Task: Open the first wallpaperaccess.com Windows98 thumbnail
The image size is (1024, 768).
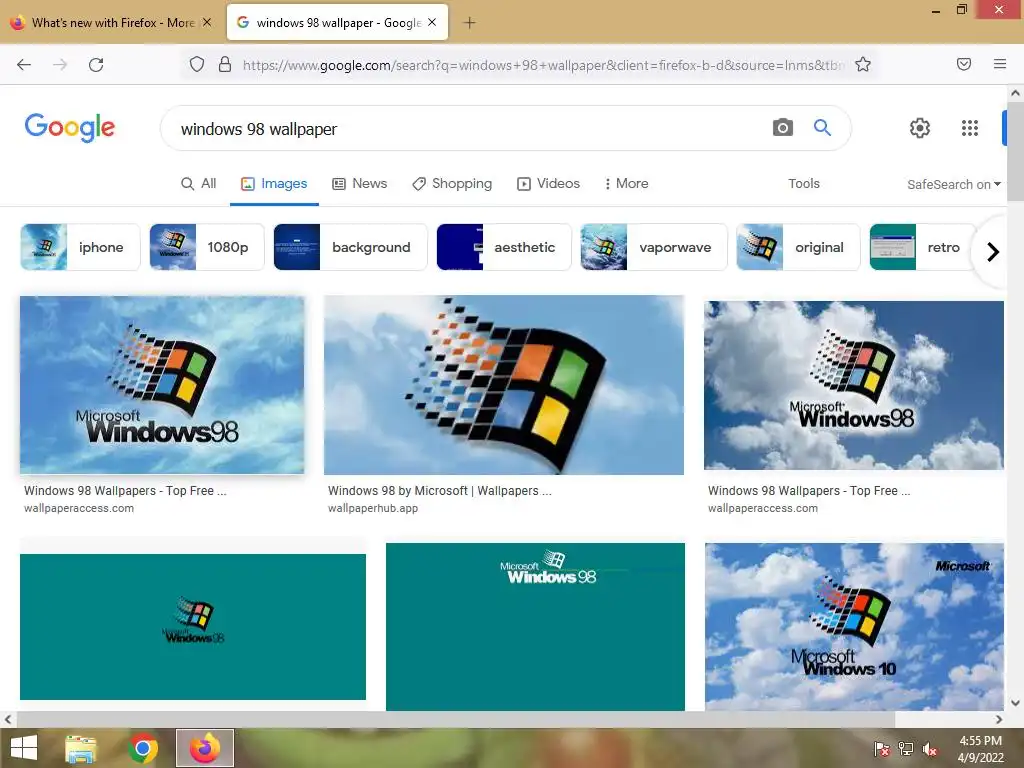Action: click(162, 385)
